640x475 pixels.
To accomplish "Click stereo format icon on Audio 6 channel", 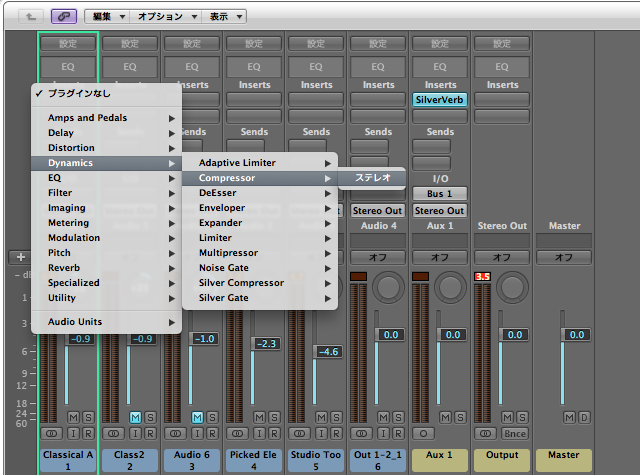I will (x=176, y=433).
